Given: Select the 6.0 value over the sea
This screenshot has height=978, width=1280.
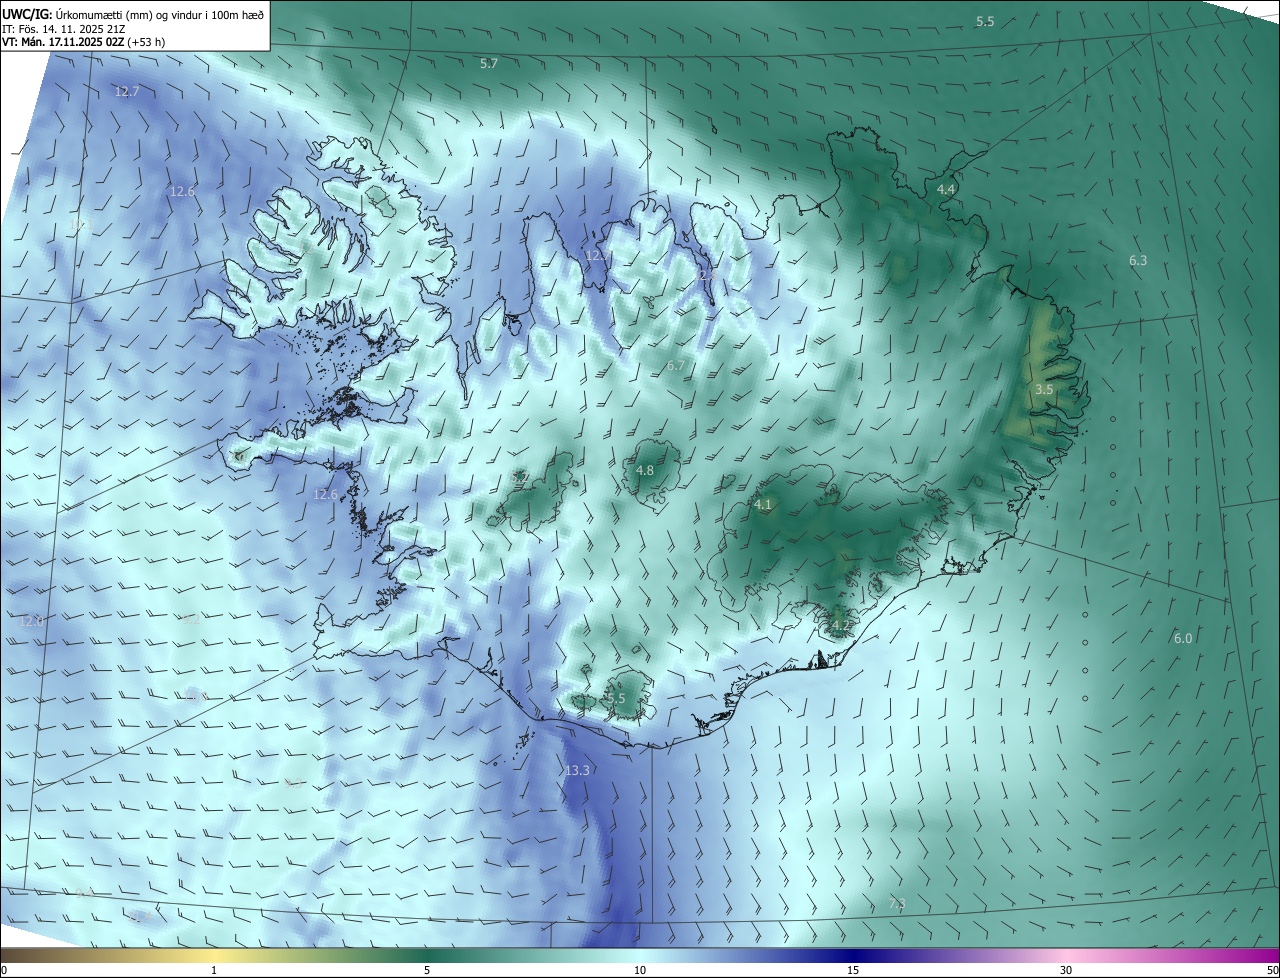Looking at the screenshot, I should click(1183, 638).
